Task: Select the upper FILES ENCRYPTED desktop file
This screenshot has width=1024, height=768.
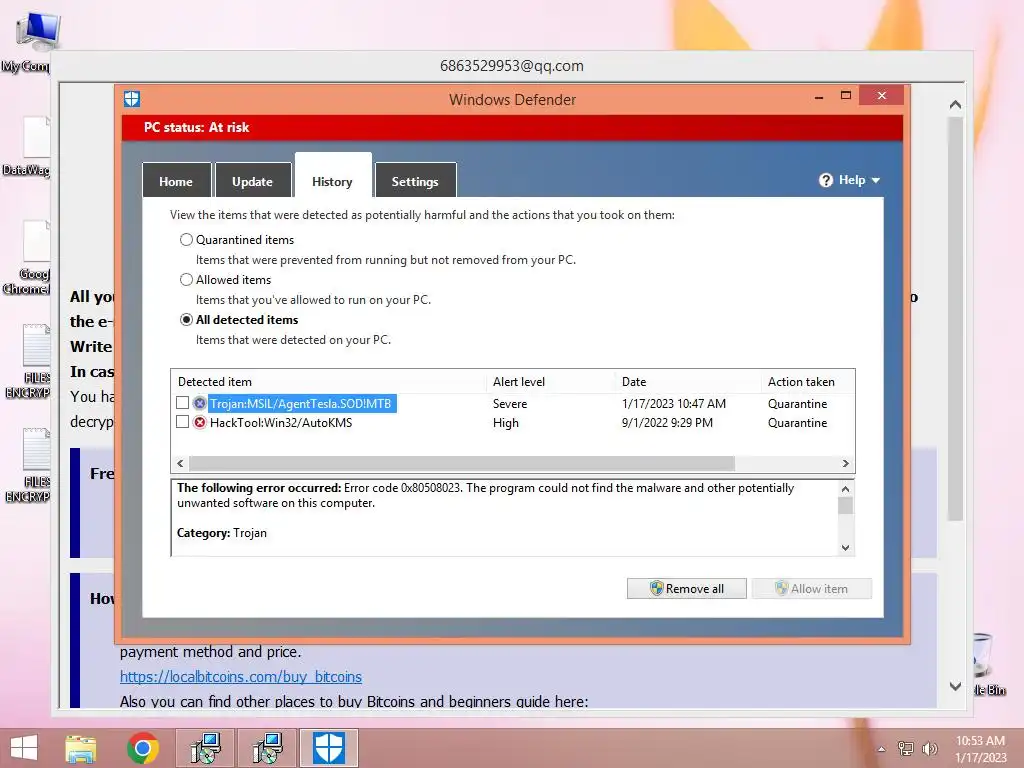Action: coord(36,346)
